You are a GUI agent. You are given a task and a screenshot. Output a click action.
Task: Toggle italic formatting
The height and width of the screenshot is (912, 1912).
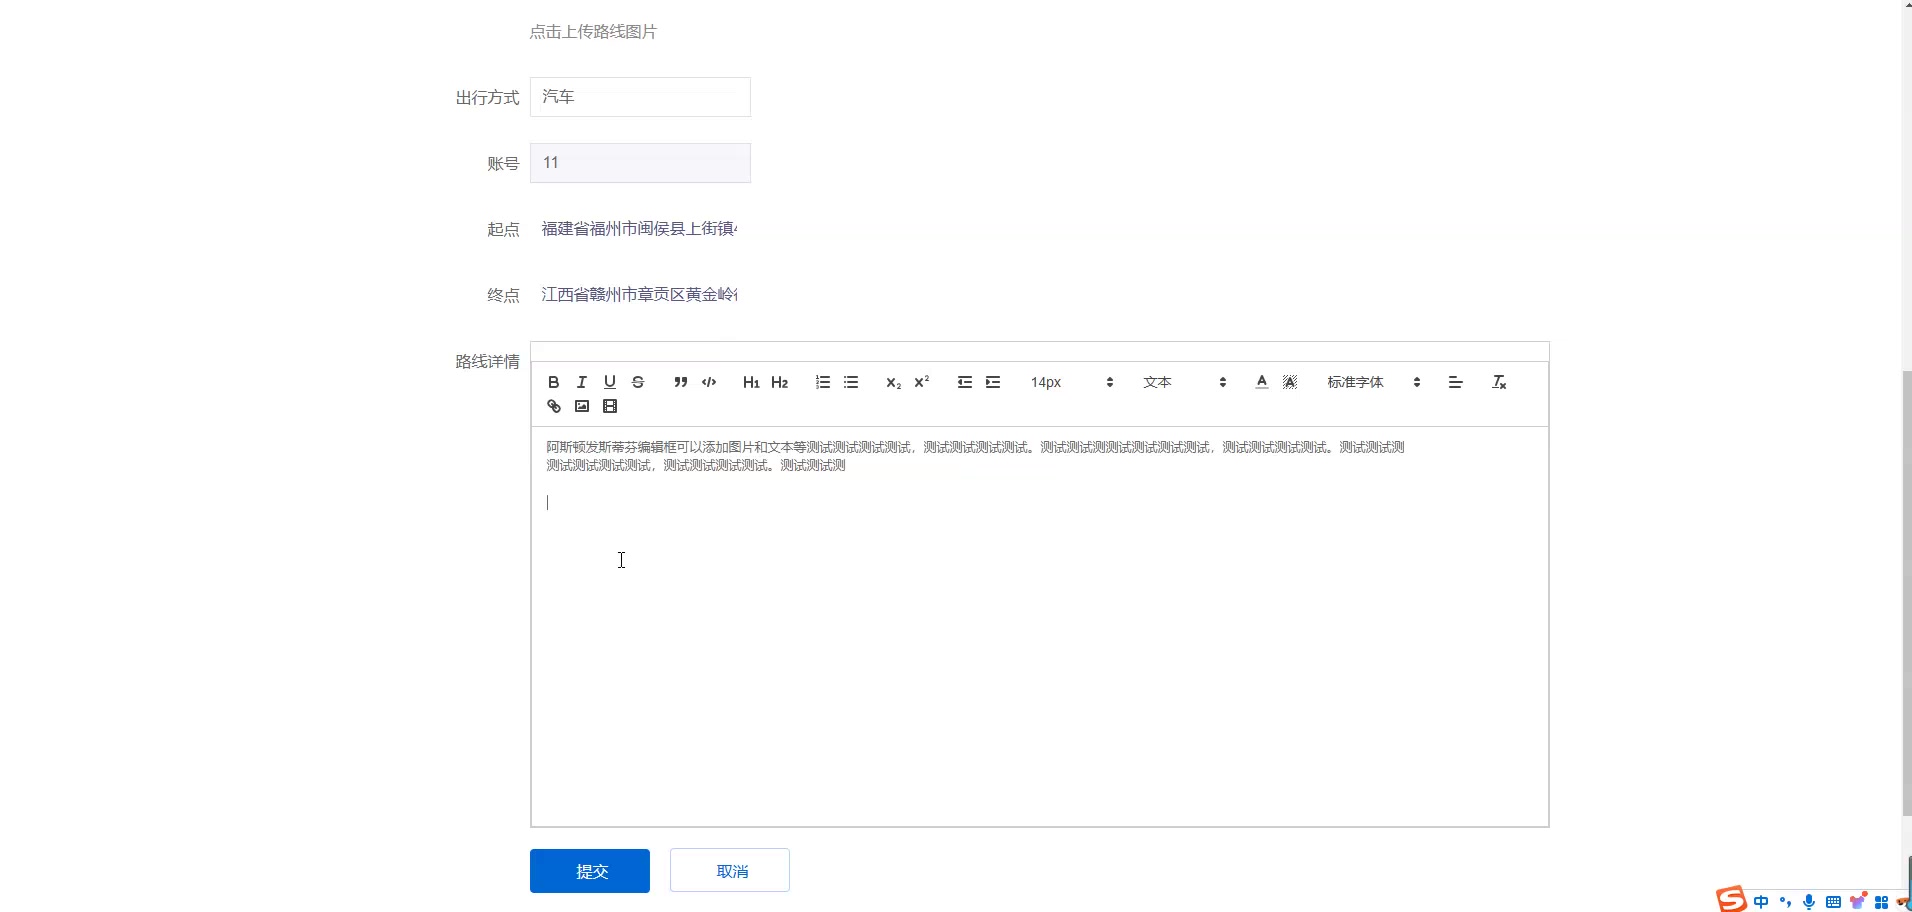(x=581, y=382)
